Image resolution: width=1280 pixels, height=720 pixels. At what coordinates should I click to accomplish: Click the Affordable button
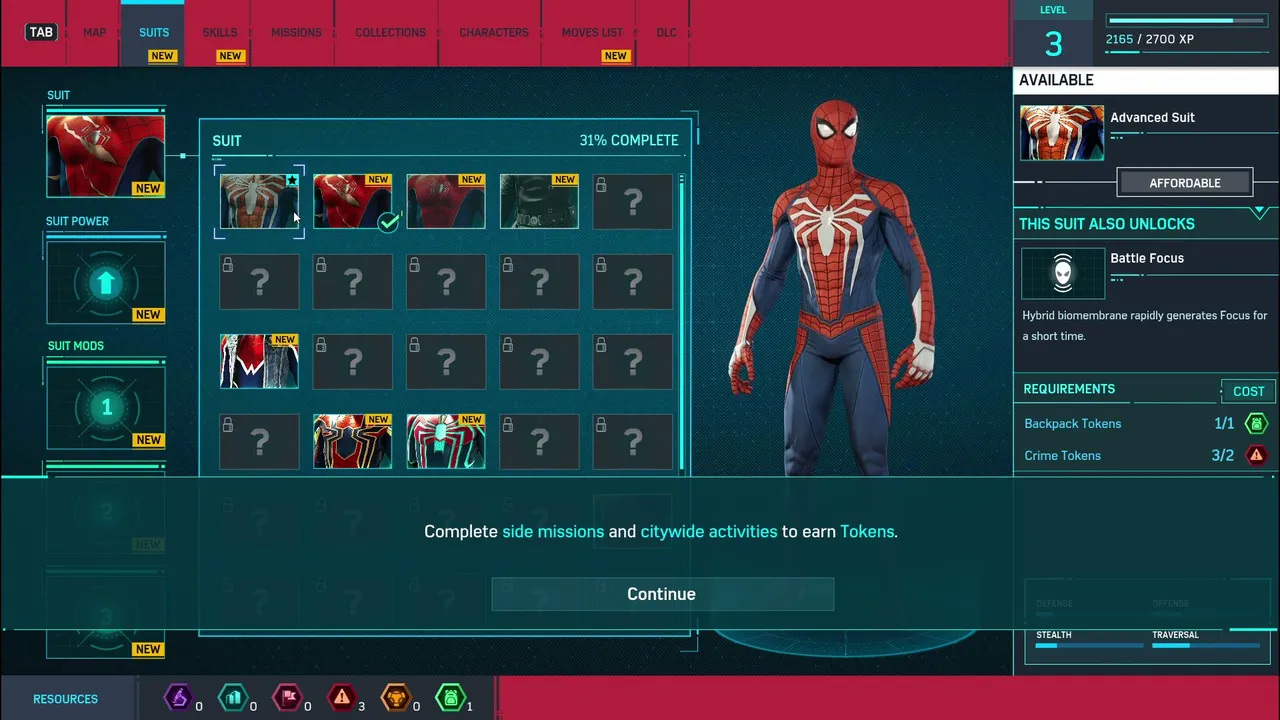1185,183
